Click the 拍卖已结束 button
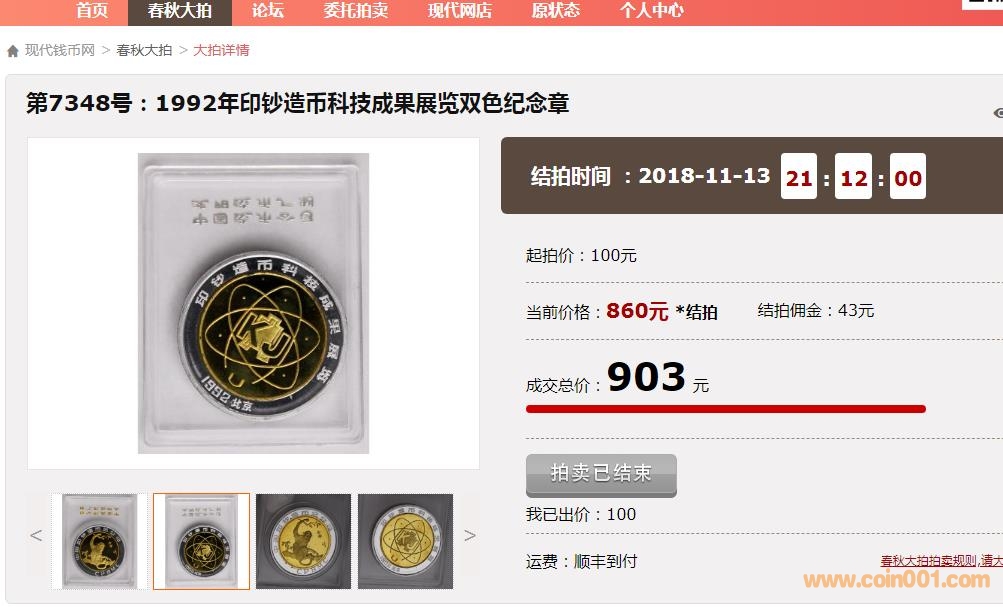 (601, 475)
